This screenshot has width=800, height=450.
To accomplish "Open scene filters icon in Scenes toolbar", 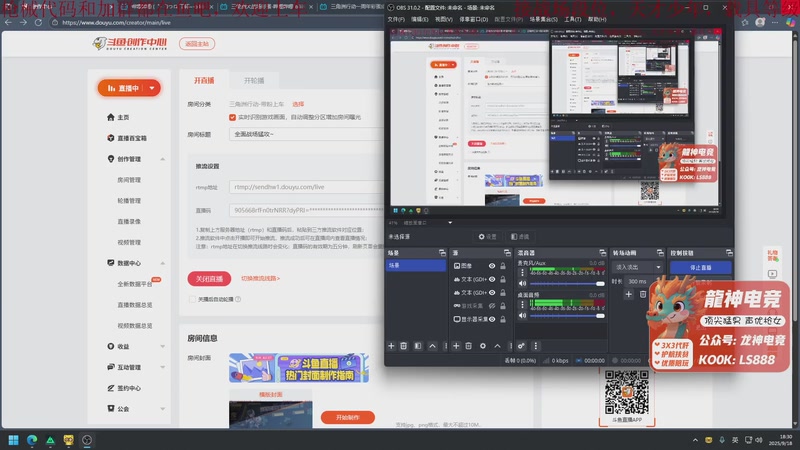I will [x=418, y=346].
